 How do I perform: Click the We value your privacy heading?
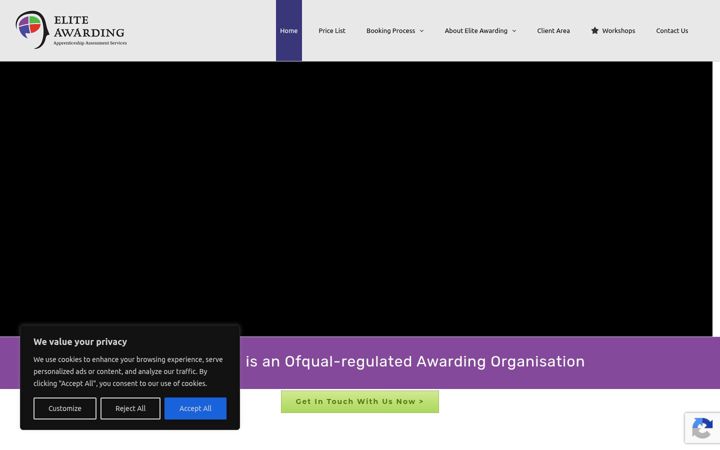[80, 342]
